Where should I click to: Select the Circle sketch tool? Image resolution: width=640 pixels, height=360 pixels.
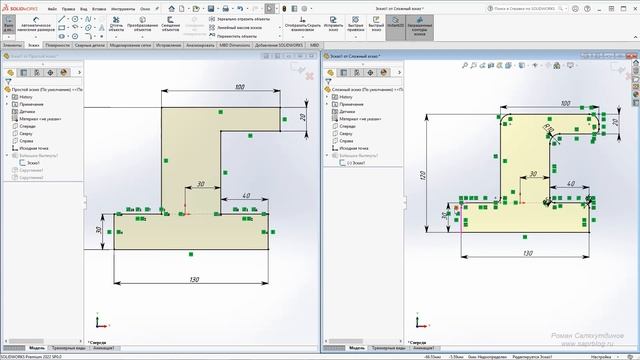75,19
